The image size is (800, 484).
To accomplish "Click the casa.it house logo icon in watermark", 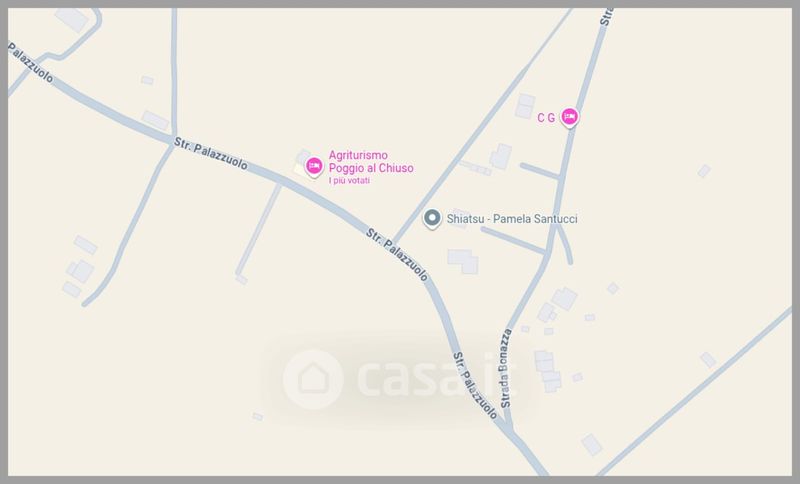I will point(313,379).
